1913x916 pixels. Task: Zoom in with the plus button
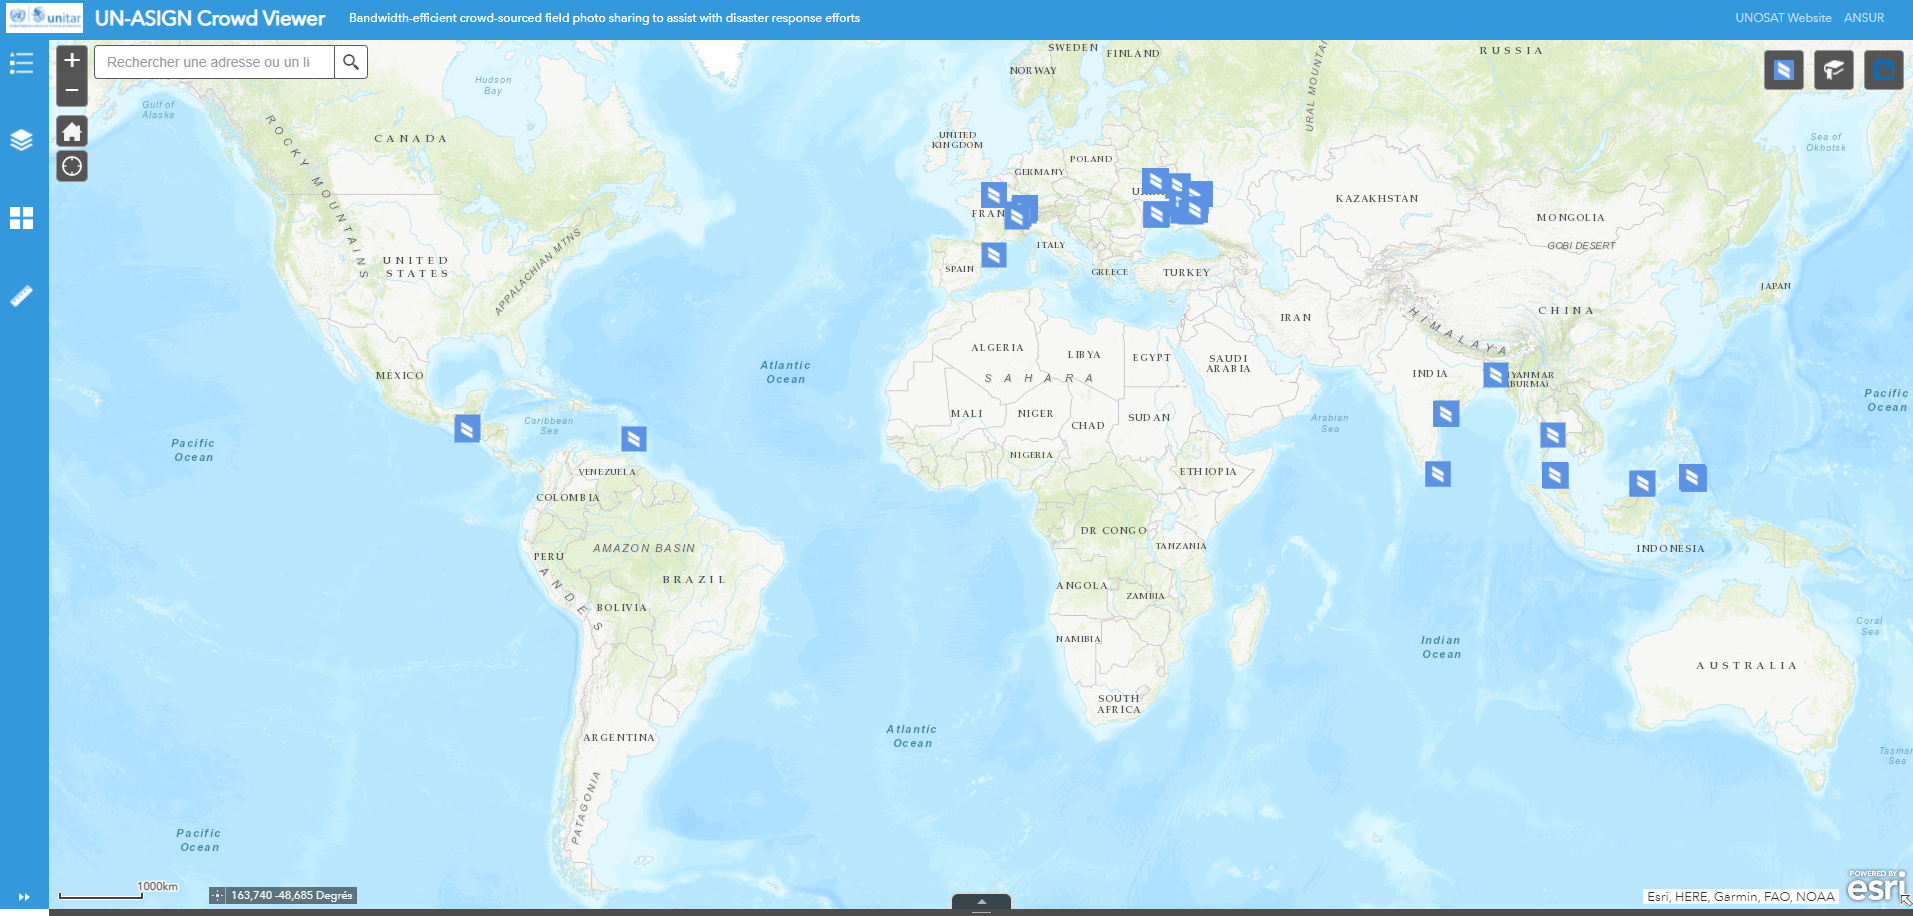(x=72, y=61)
